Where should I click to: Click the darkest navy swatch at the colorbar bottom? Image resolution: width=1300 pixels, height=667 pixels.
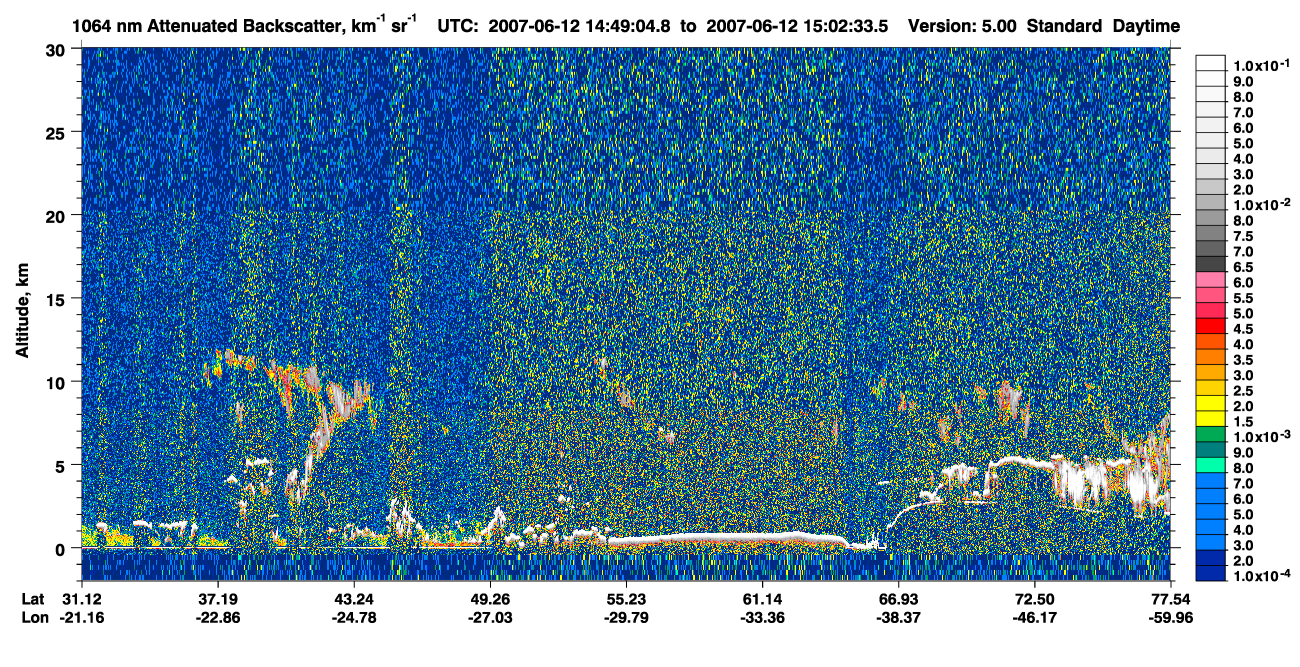(1211, 573)
